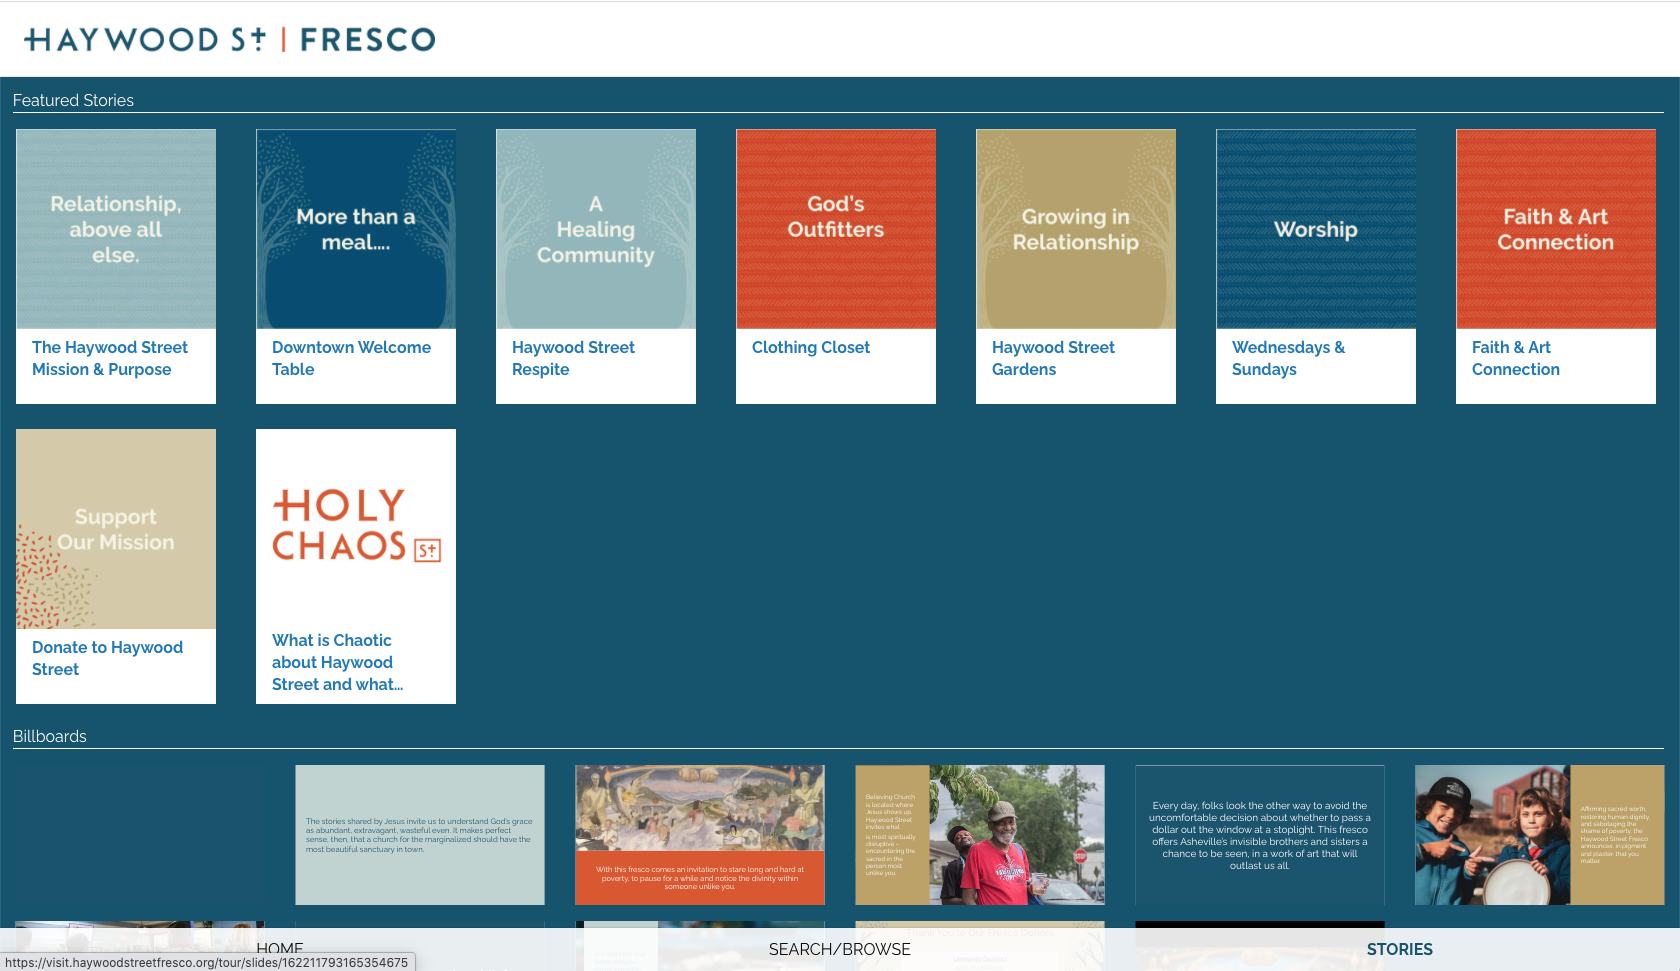The width and height of the screenshot is (1680, 971).
Task: Open The Haywood Street Mission & Purpose link
Action: click(110, 358)
